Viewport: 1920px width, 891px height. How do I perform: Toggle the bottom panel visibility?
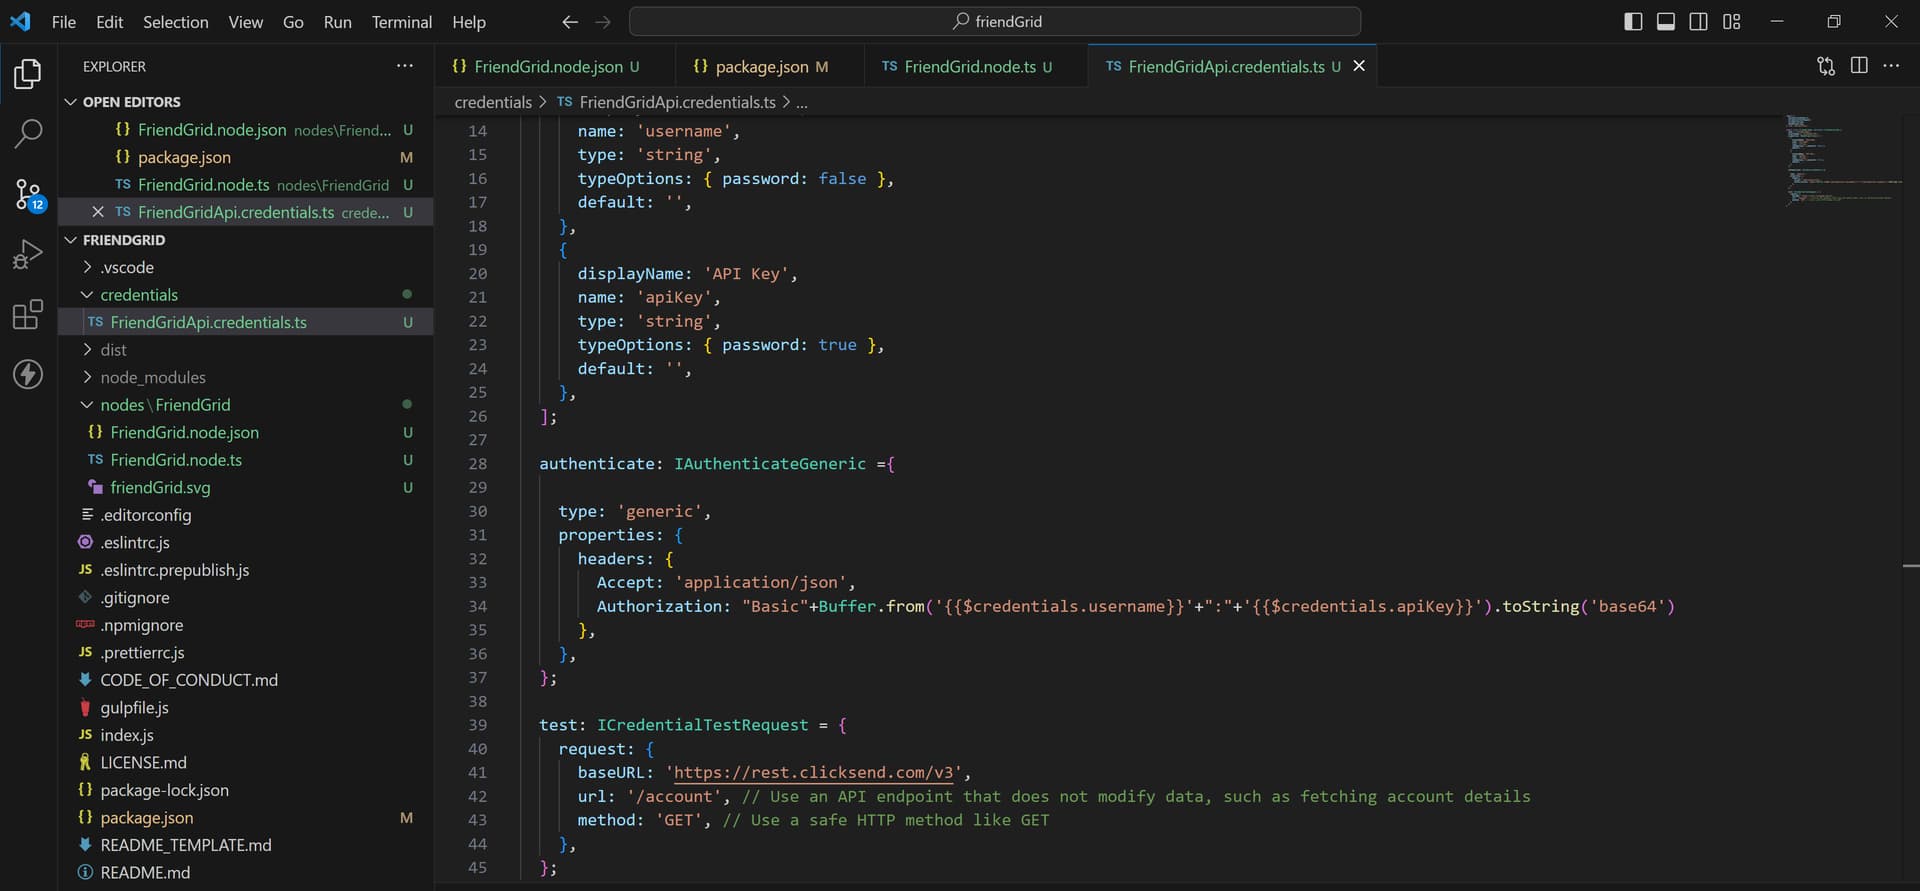click(x=1666, y=22)
